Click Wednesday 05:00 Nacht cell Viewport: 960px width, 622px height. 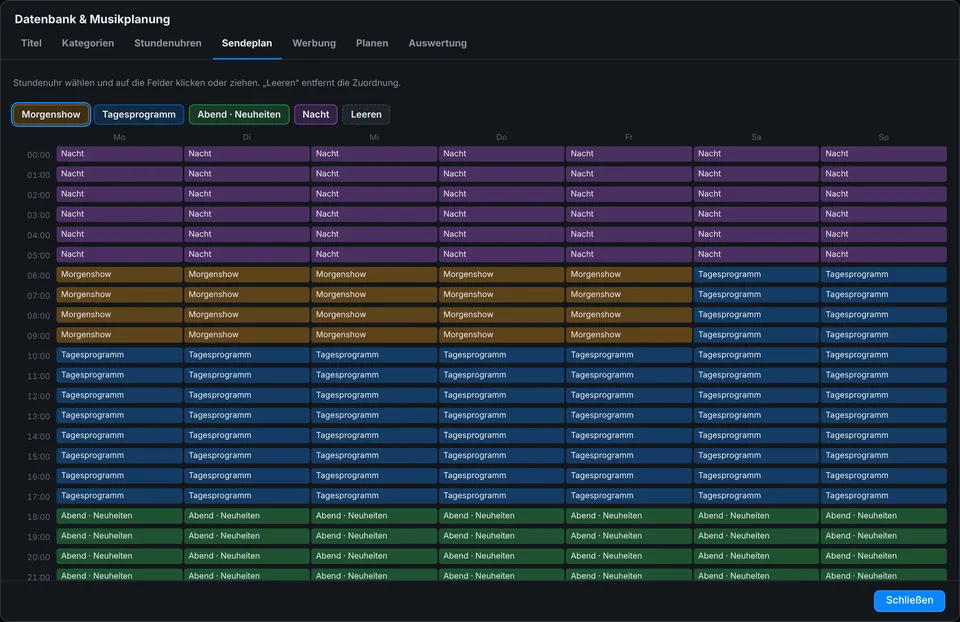click(x=374, y=254)
